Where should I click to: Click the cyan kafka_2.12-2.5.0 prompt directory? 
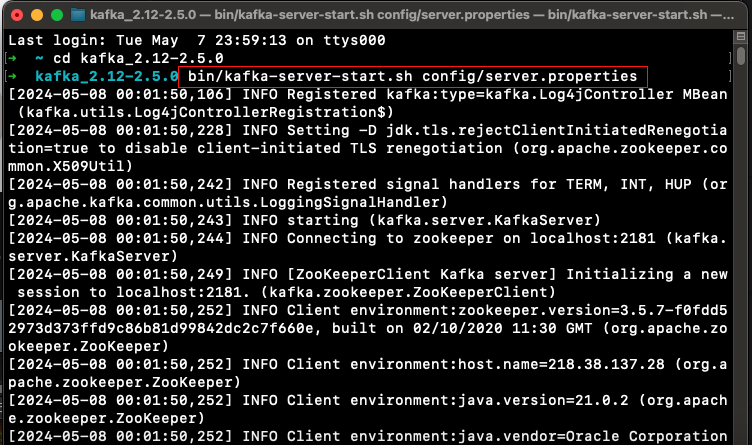click(106, 76)
